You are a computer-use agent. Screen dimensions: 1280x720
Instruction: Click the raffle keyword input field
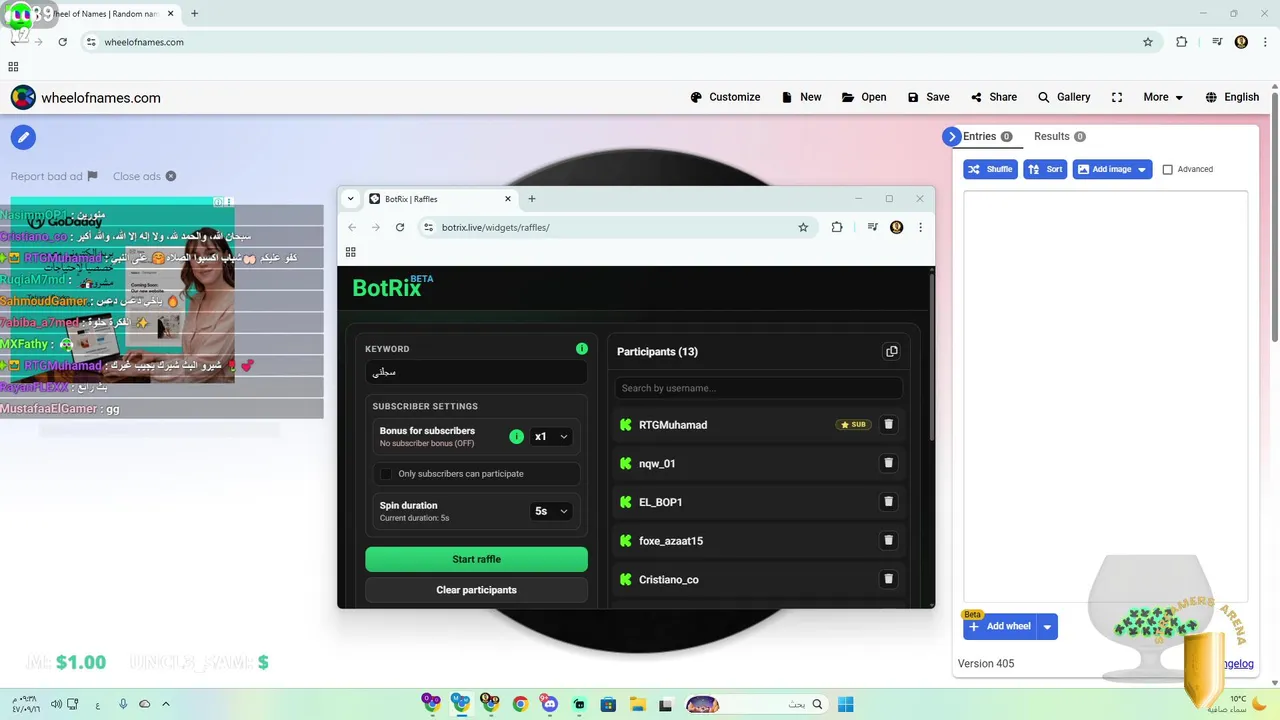click(x=476, y=372)
